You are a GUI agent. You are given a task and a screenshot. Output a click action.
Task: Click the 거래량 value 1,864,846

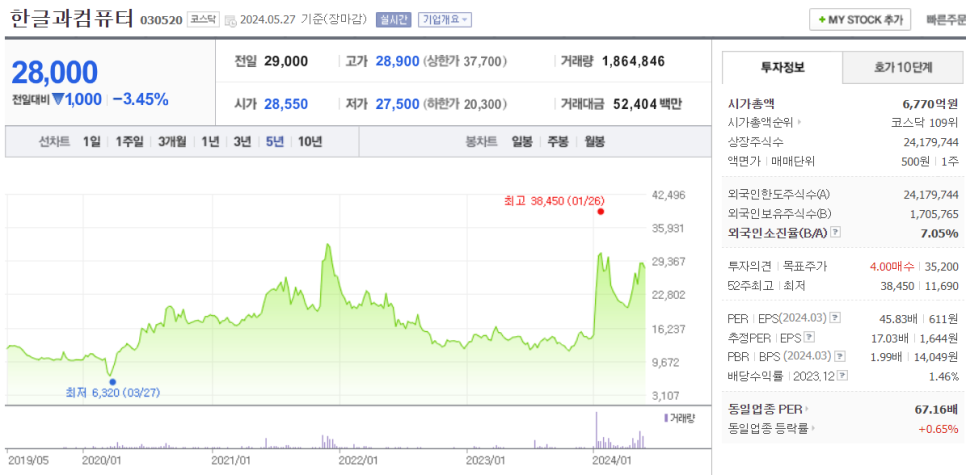coord(633,61)
